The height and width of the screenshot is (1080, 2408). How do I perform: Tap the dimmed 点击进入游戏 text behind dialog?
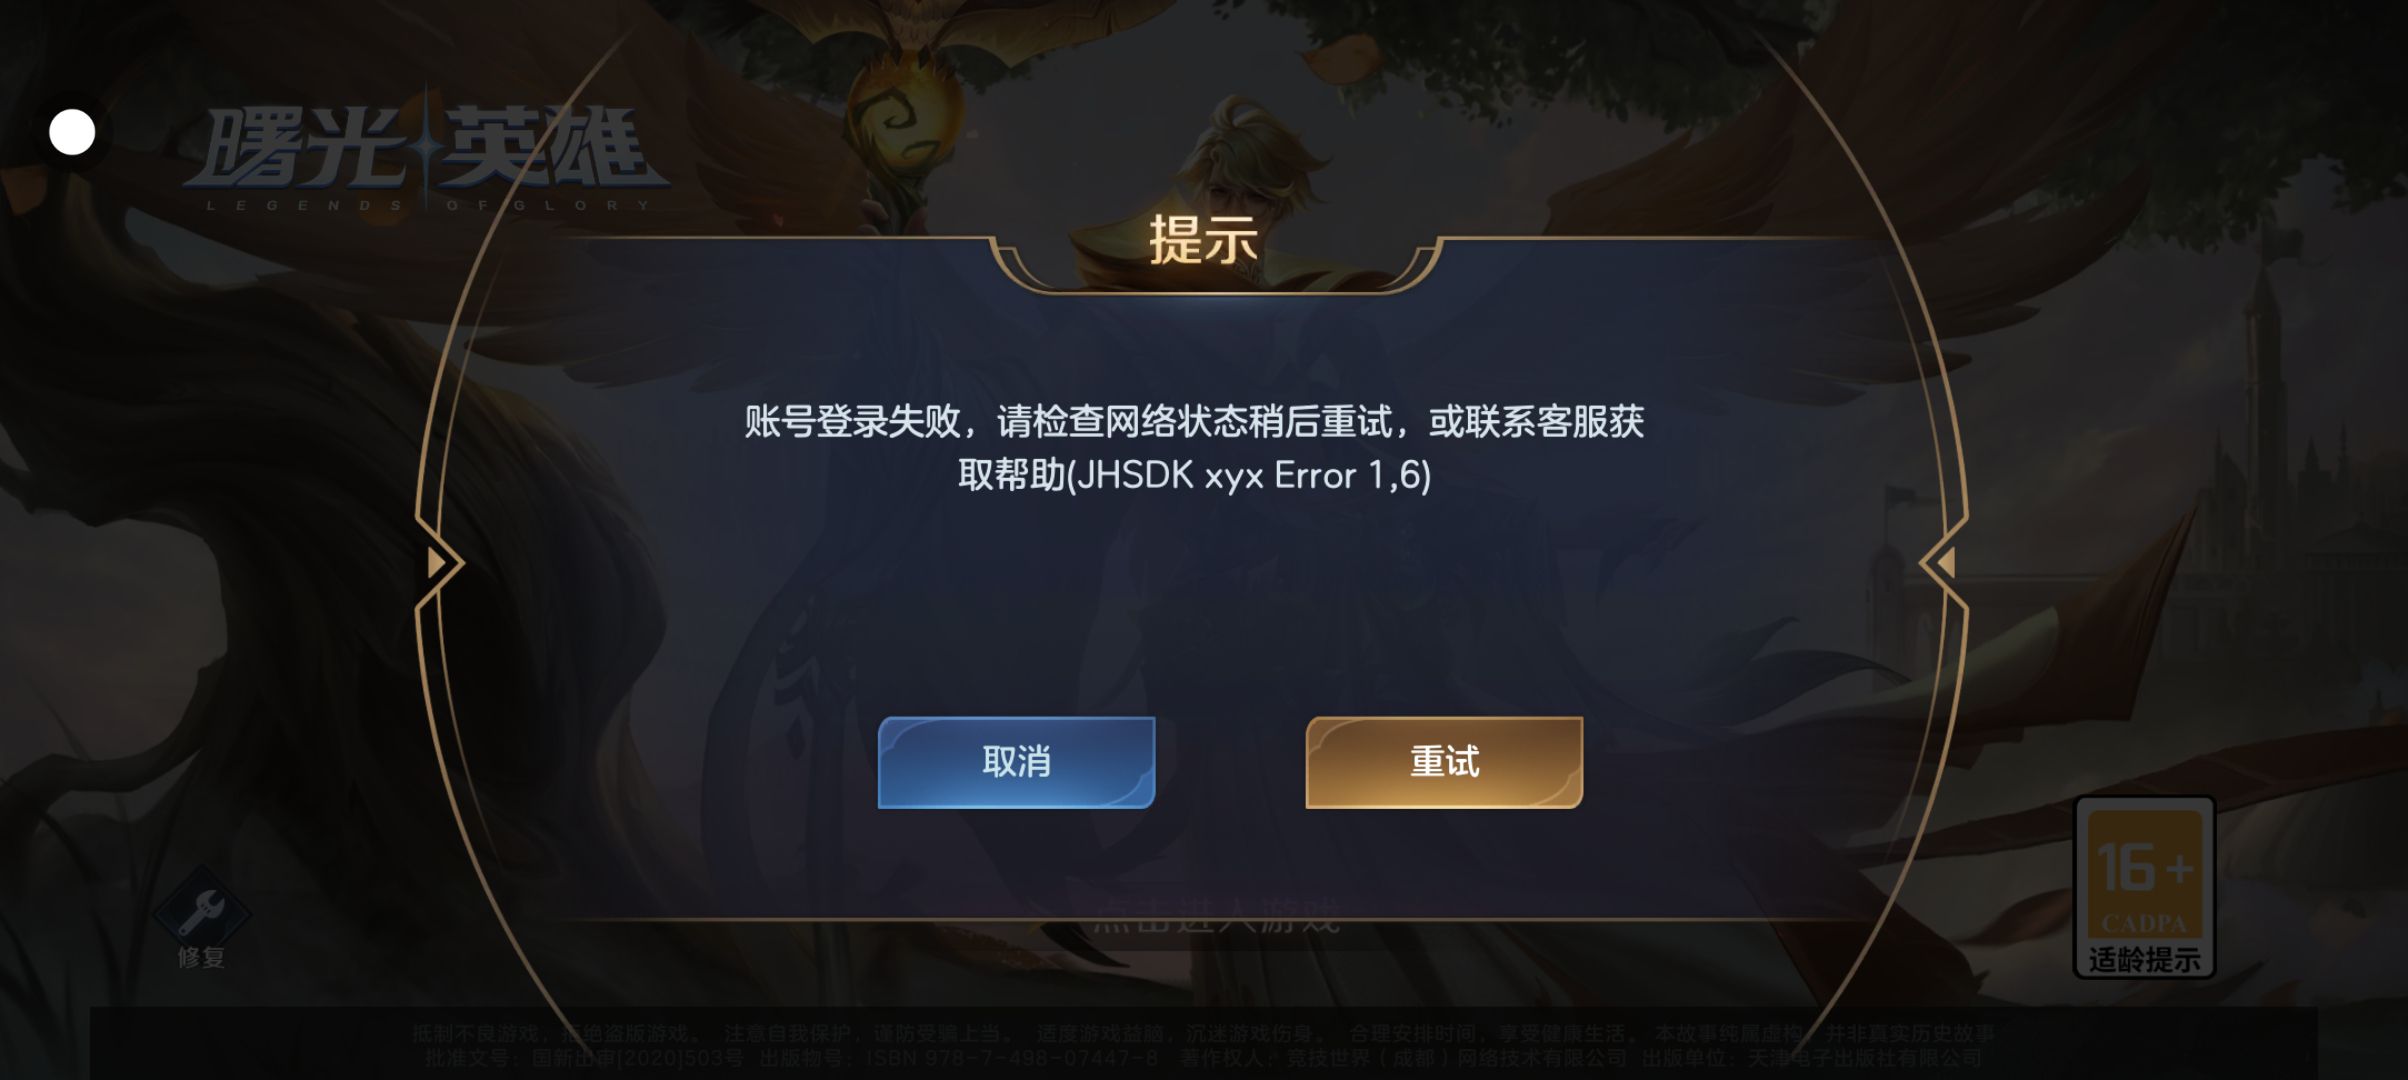pyautogui.click(x=1216, y=915)
